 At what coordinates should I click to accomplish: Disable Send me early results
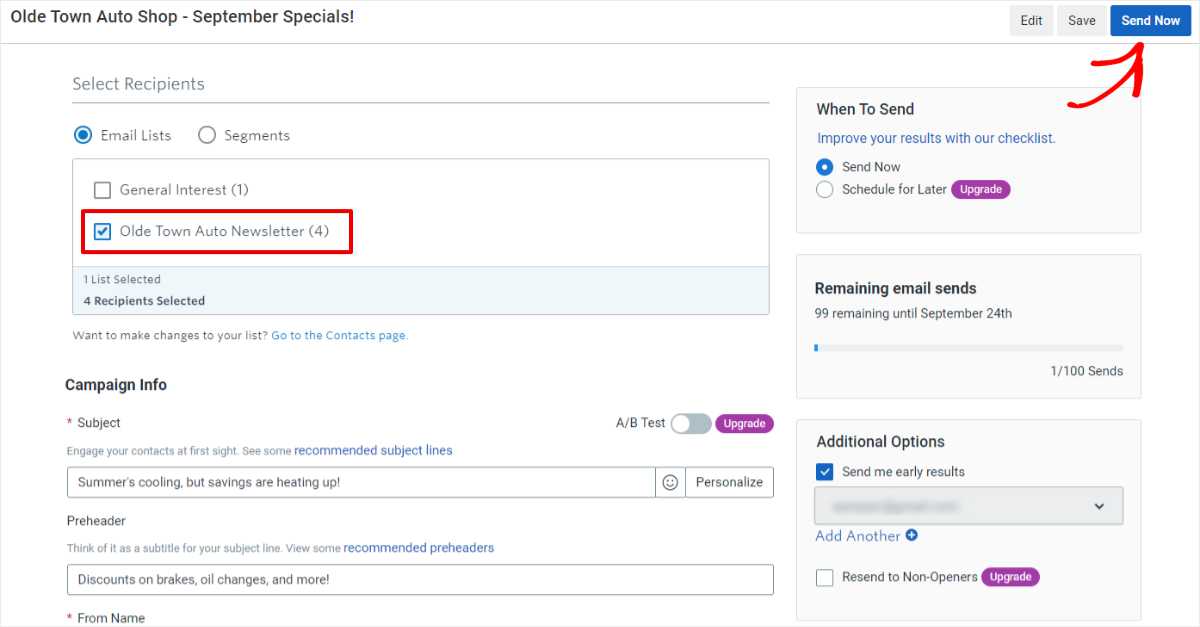pos(823,471)
